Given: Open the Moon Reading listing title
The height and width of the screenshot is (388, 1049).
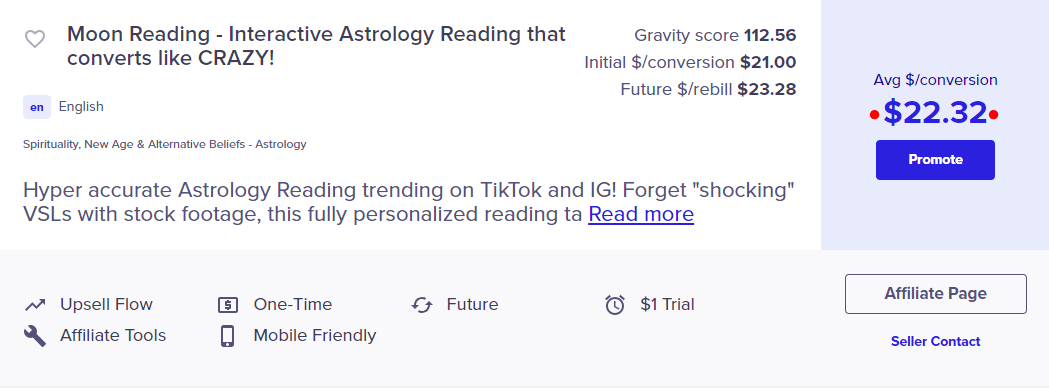Looking at the screenshot, I should [x=316, y=45].
